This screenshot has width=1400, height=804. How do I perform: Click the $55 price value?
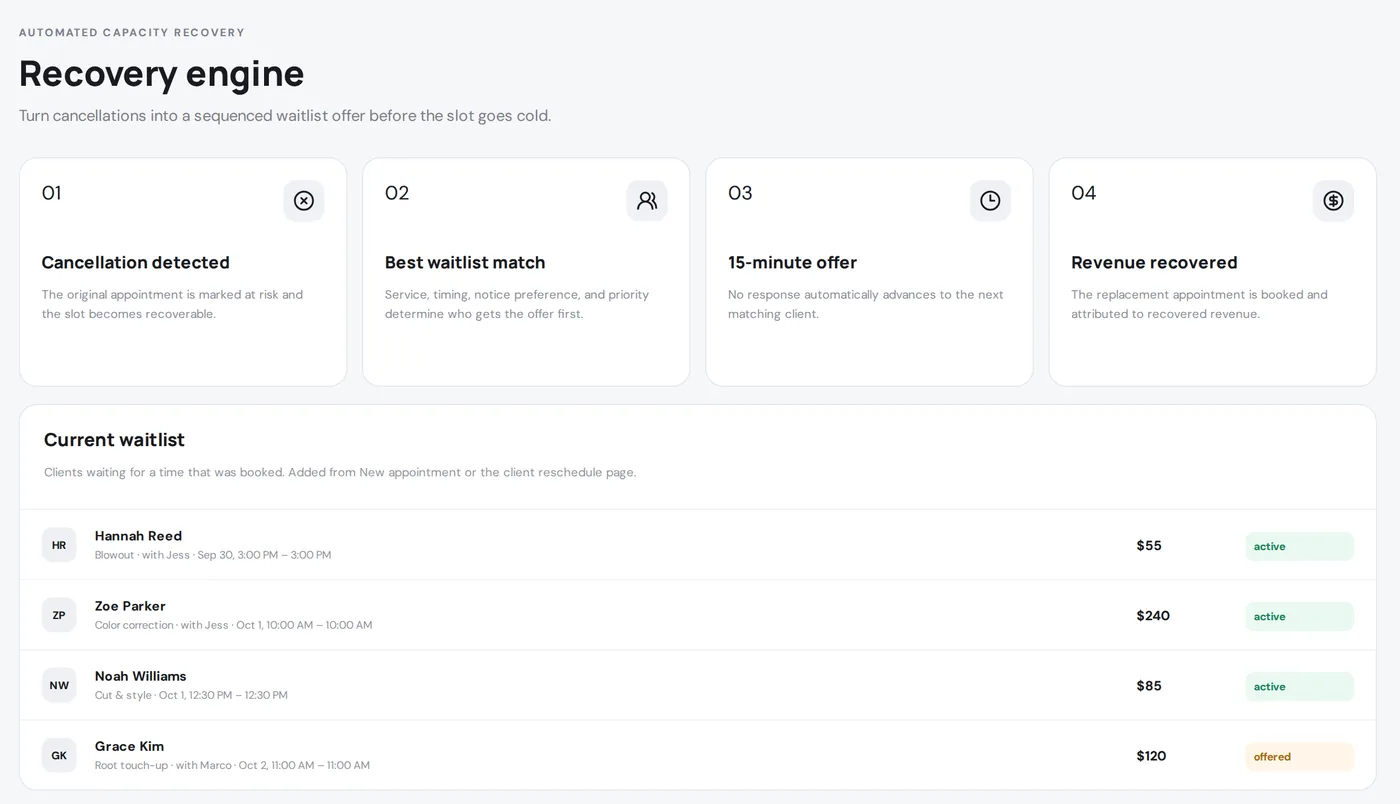1149,545
